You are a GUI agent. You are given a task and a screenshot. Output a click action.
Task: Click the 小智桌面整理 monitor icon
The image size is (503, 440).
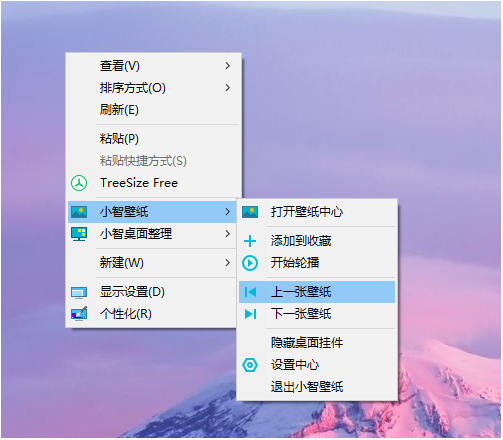click(x=79, y=234)
